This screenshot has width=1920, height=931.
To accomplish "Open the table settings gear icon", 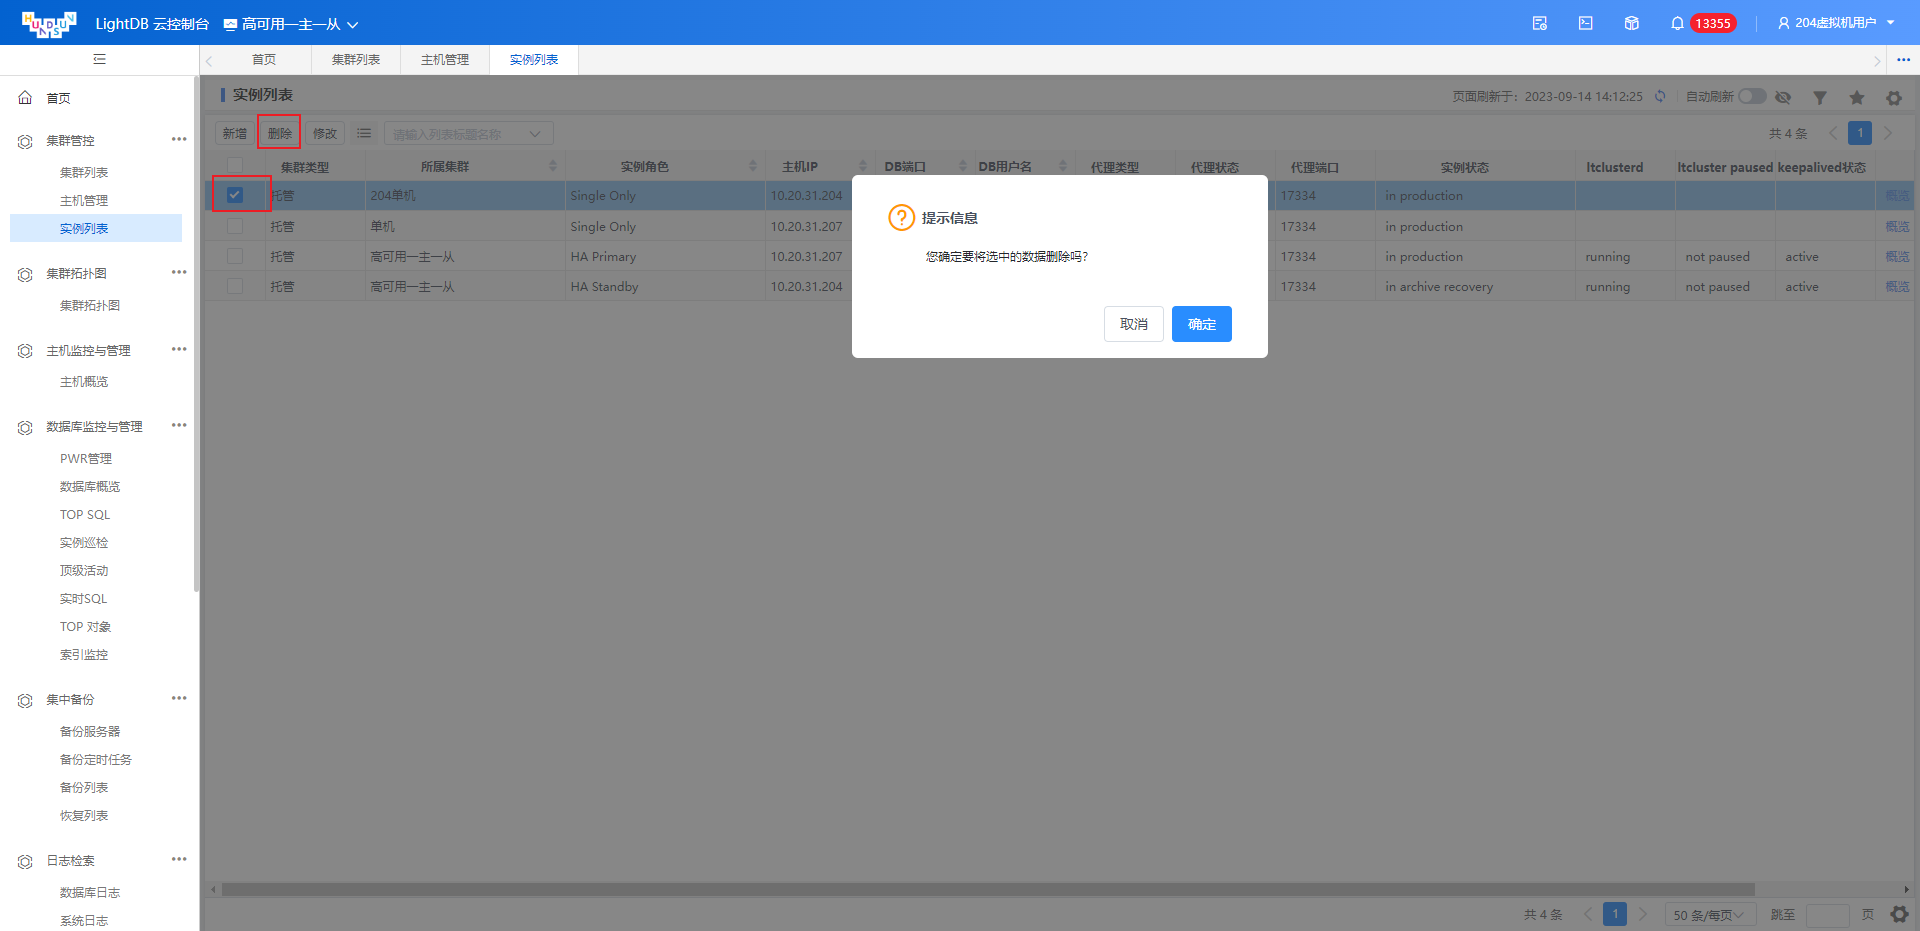I will (x=1894, y=98).
